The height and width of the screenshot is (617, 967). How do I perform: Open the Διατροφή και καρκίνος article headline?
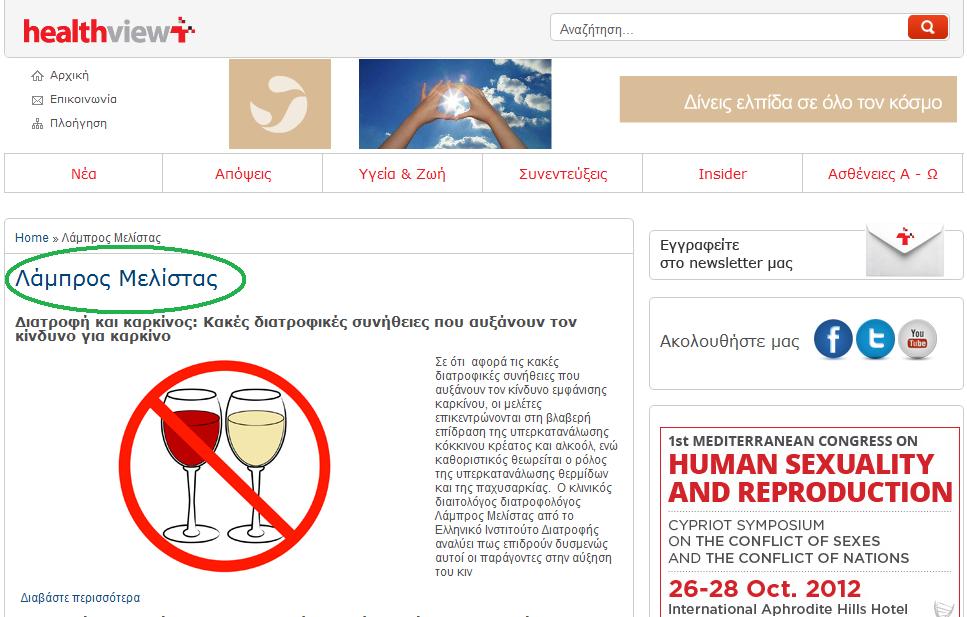coord(296,329)
